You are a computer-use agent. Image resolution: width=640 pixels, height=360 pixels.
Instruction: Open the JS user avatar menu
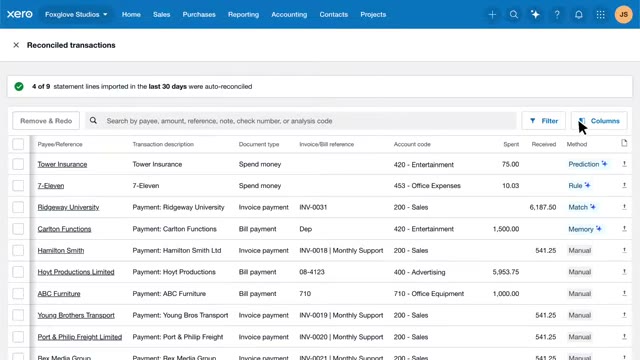[x=623, y=15]
